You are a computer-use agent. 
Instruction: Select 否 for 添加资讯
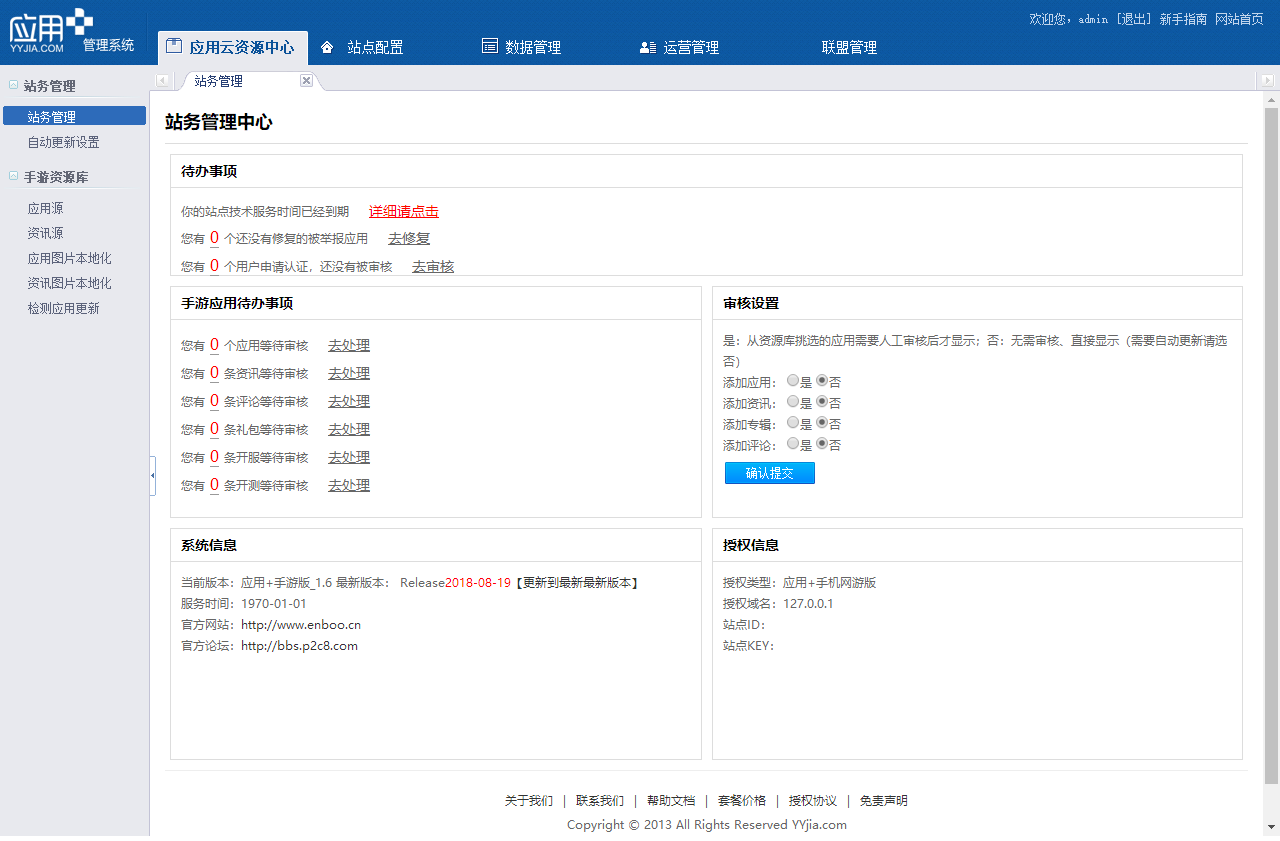(x=822, y=402)
